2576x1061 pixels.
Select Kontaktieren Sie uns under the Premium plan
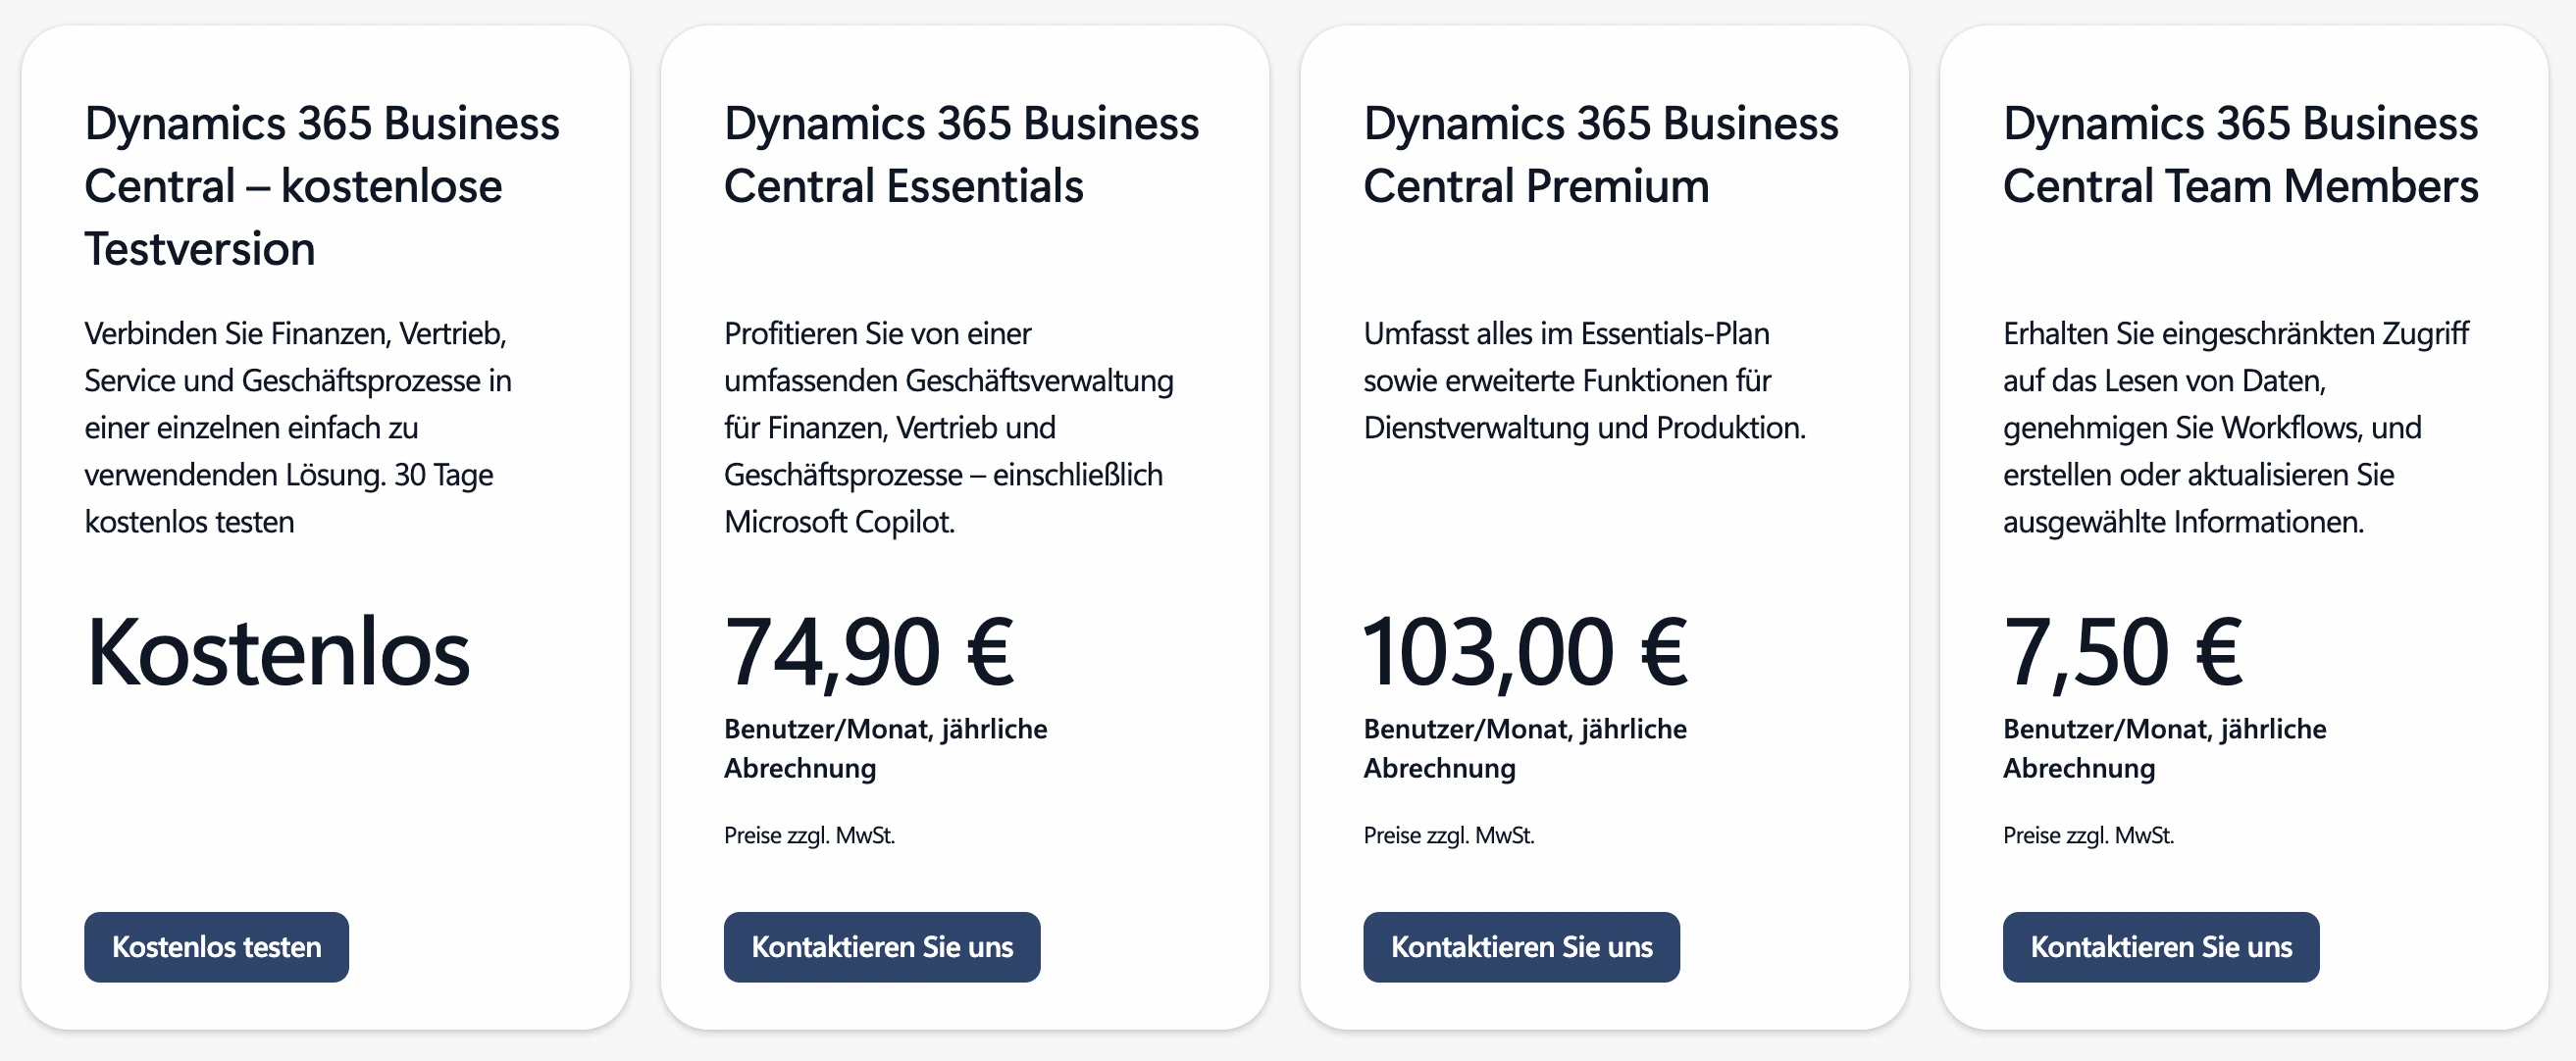pyautogui.click(x=1521, y=946)
